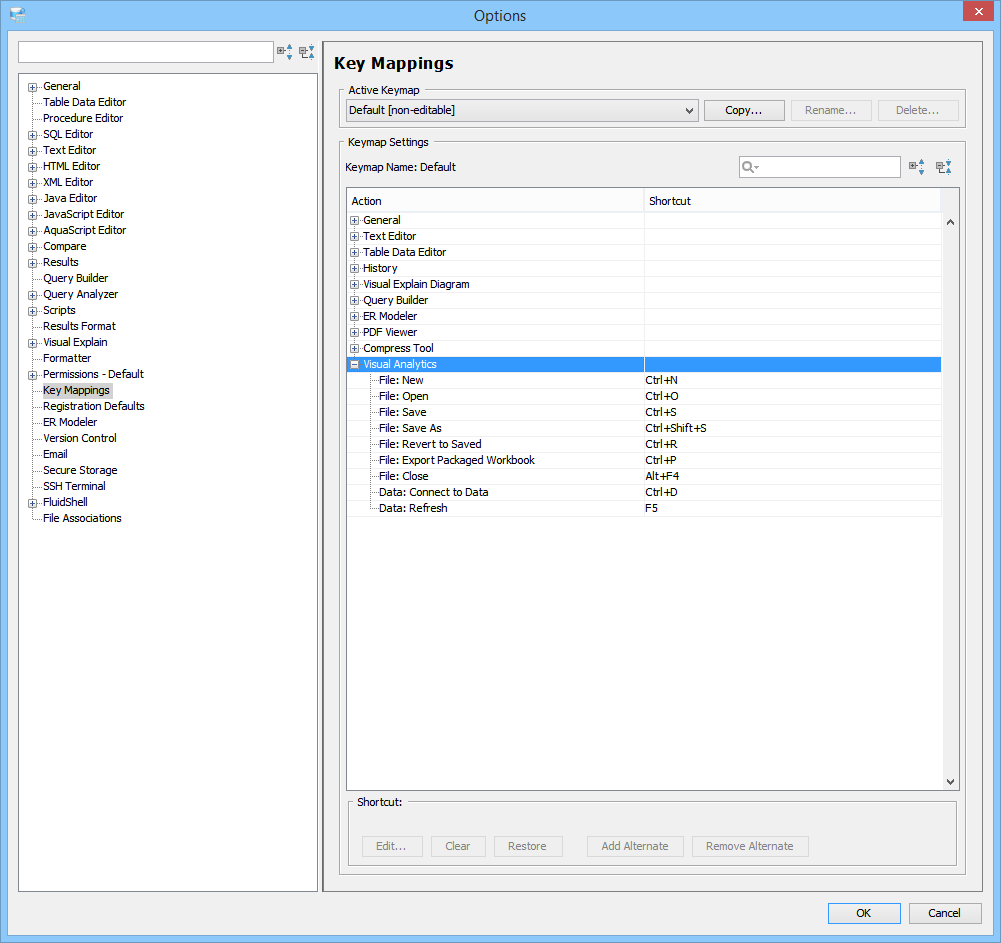Select Table Data Editor in left tree
1001x943 pixels.
84,102
